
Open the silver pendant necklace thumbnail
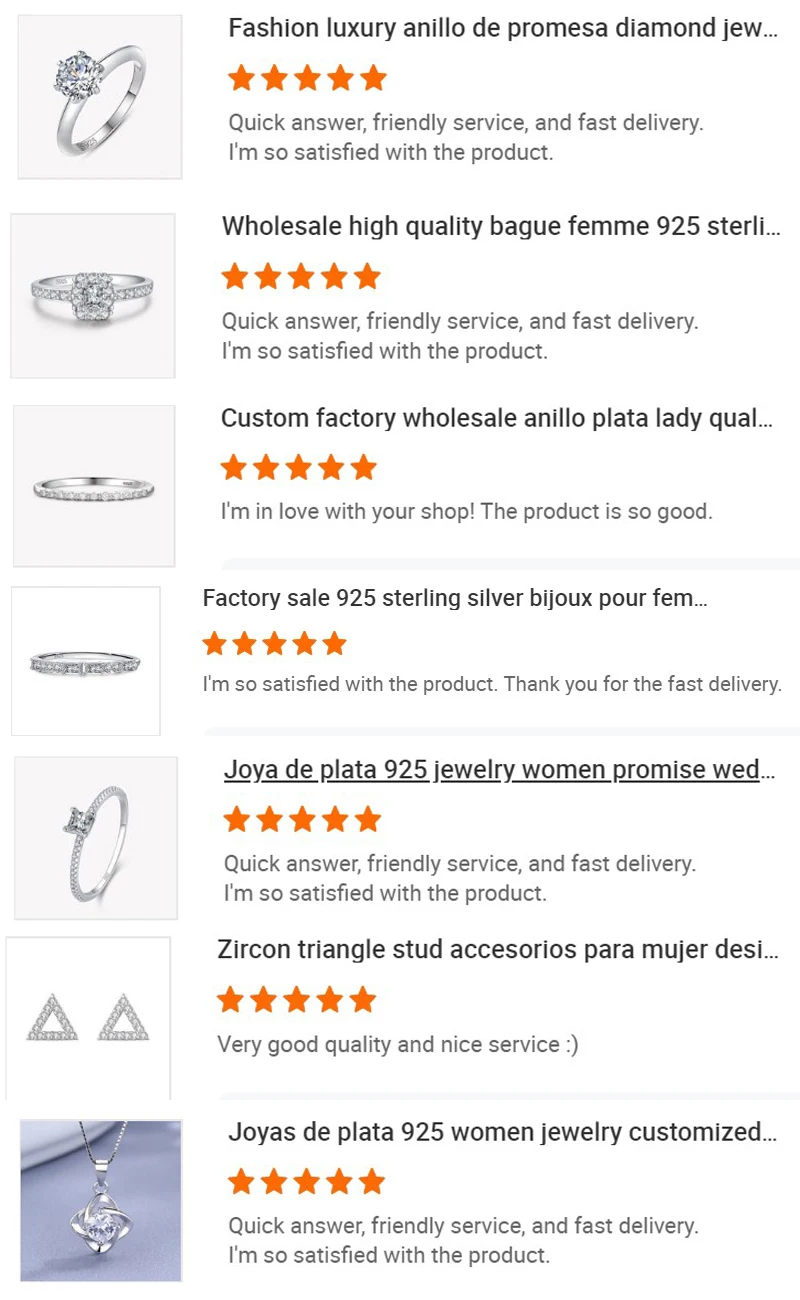point(101,1200)
